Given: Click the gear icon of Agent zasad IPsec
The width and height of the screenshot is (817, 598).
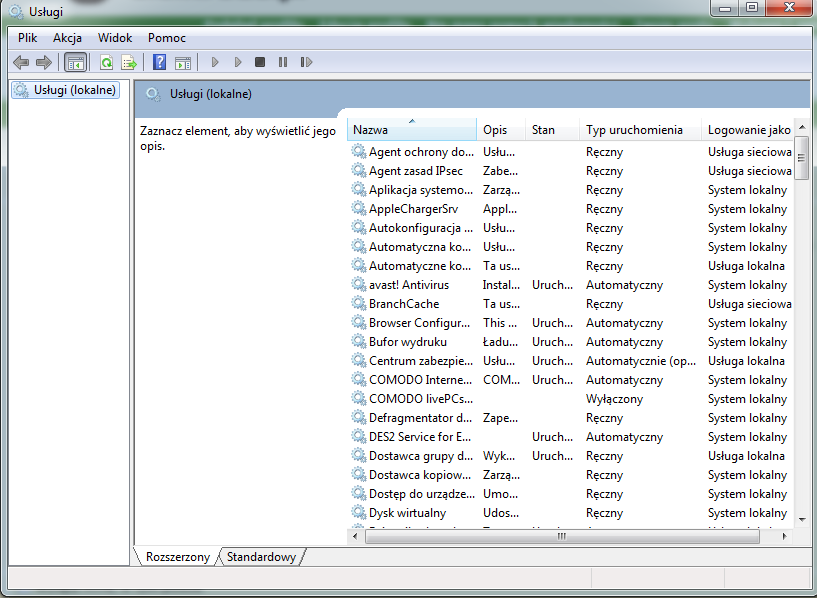Looking at the screenshot, I should point(358,170).
